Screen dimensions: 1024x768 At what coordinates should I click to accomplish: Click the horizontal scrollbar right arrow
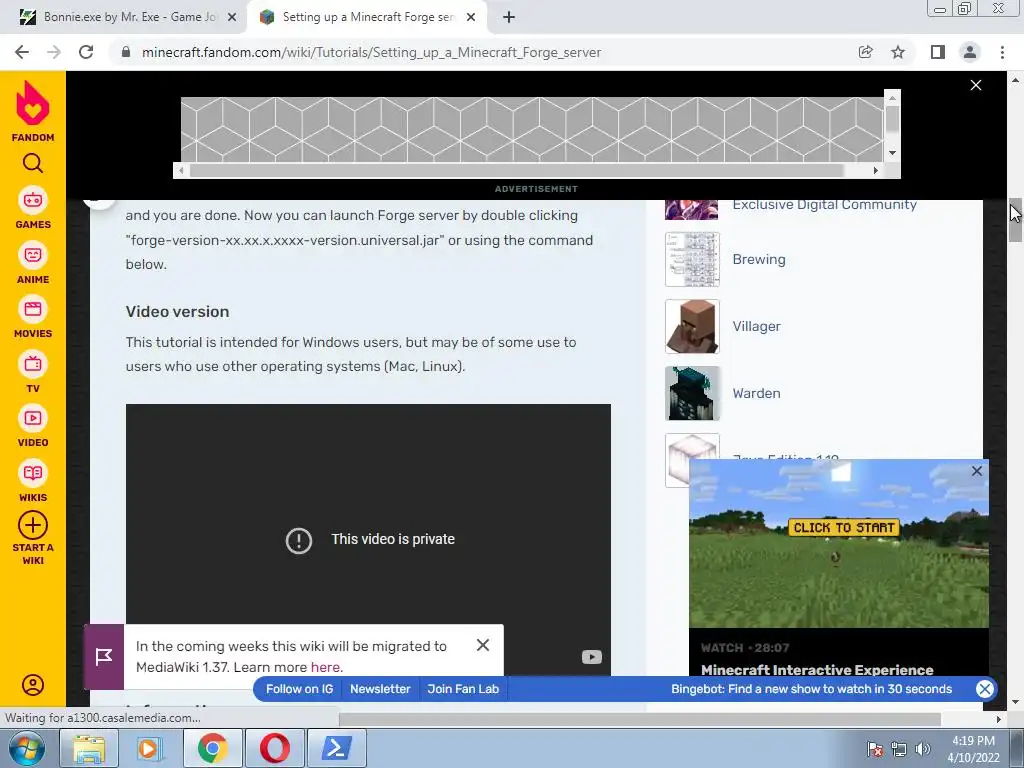click(999, 719)
